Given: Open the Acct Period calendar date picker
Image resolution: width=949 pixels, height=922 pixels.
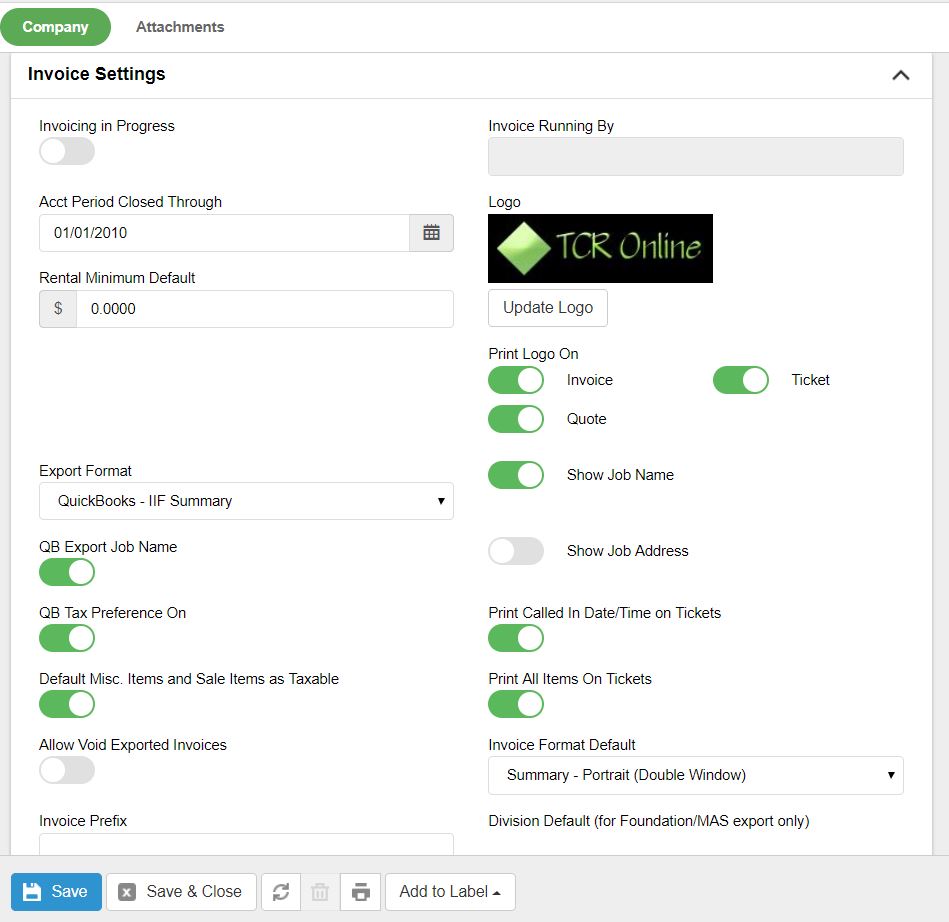Looking at the screenshot, I should [x=431, y=233].
